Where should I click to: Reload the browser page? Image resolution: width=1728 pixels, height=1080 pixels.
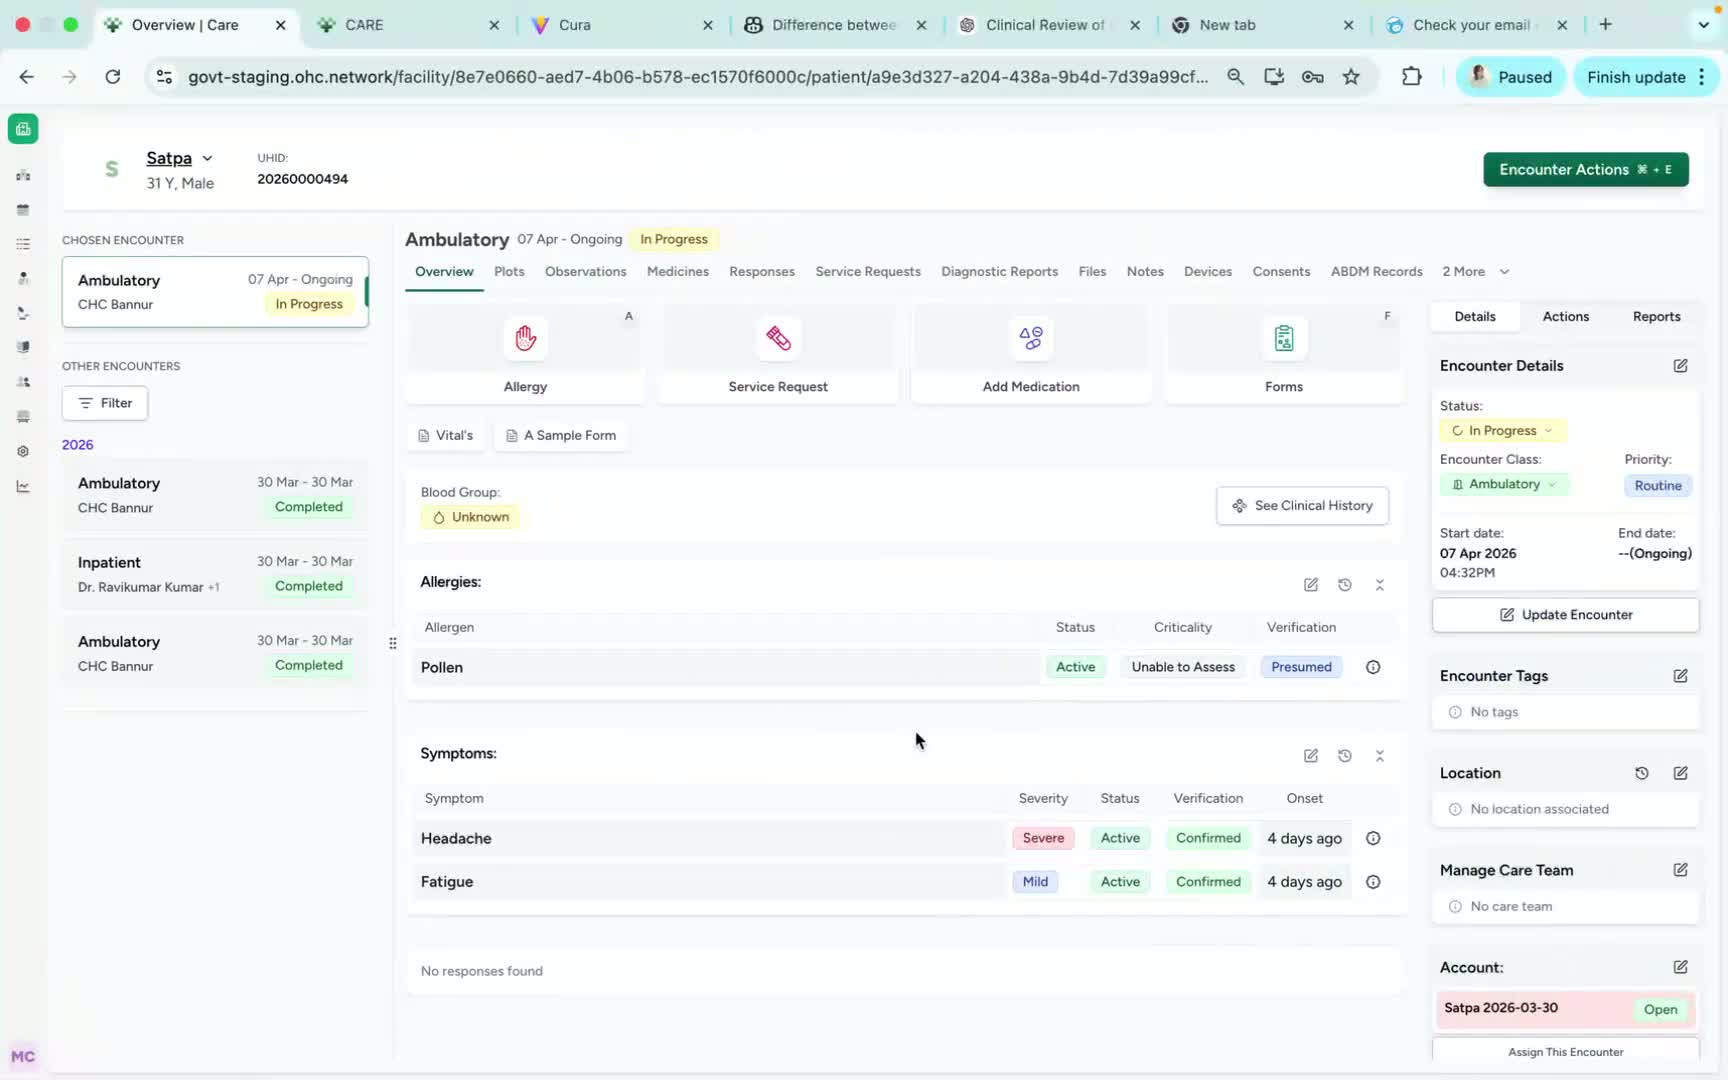coord(113,77)
